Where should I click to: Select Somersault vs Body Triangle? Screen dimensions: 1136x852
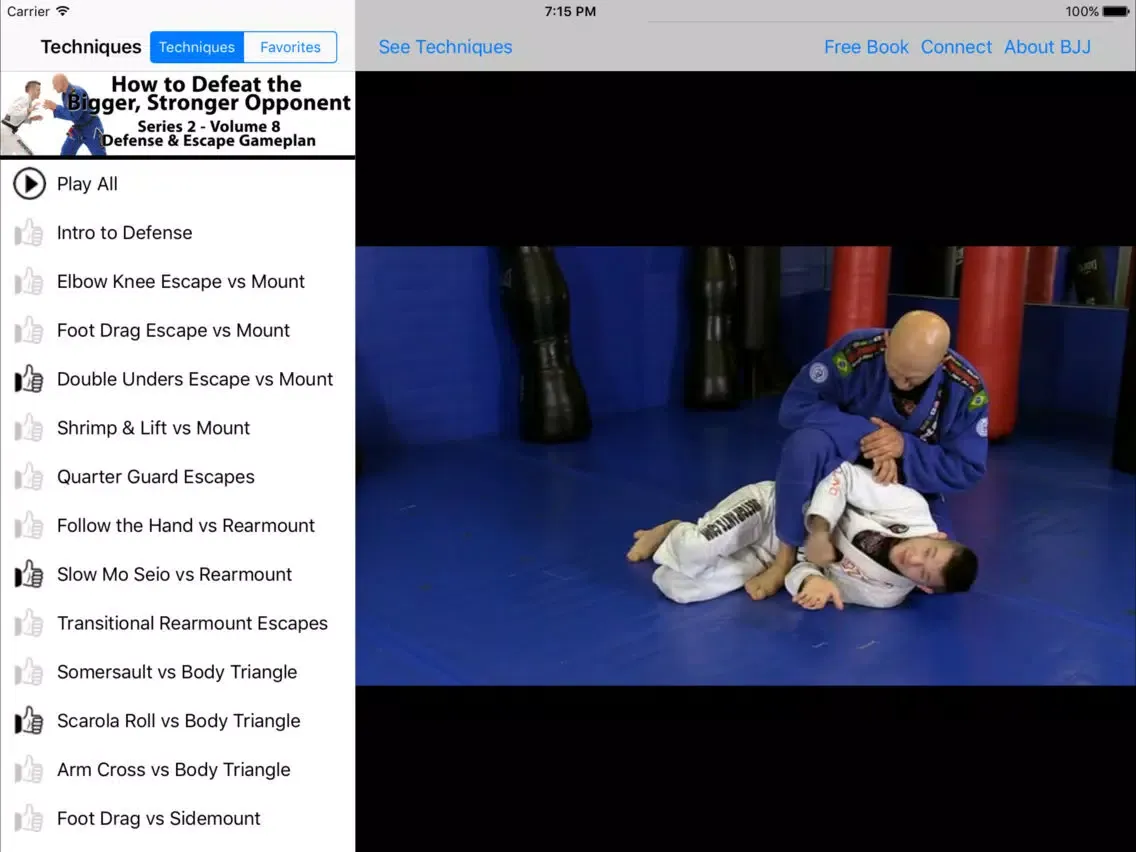pyautogui.click(x=177, y=672)
